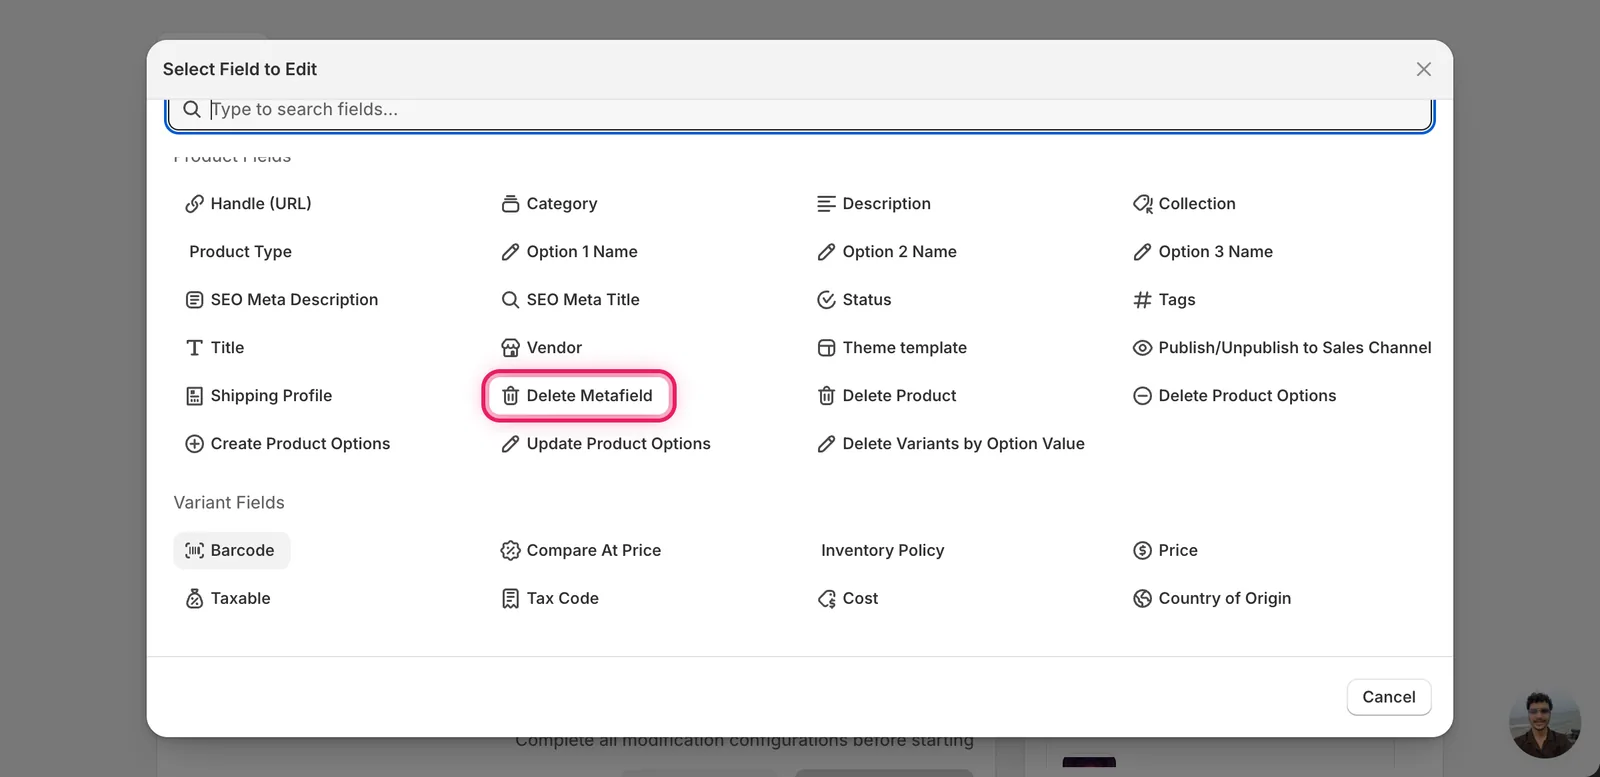Image resolution: width=1600 pixels, height=777 pixels.
Task: Choose the Collection field icon
Action: coord(1142,204)
